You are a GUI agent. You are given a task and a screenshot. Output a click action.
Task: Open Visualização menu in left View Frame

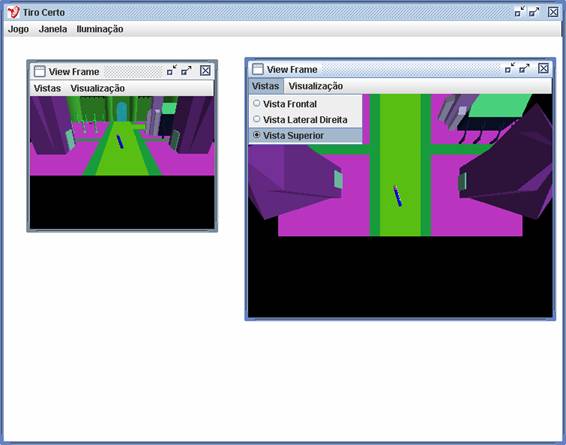point(97,88)
